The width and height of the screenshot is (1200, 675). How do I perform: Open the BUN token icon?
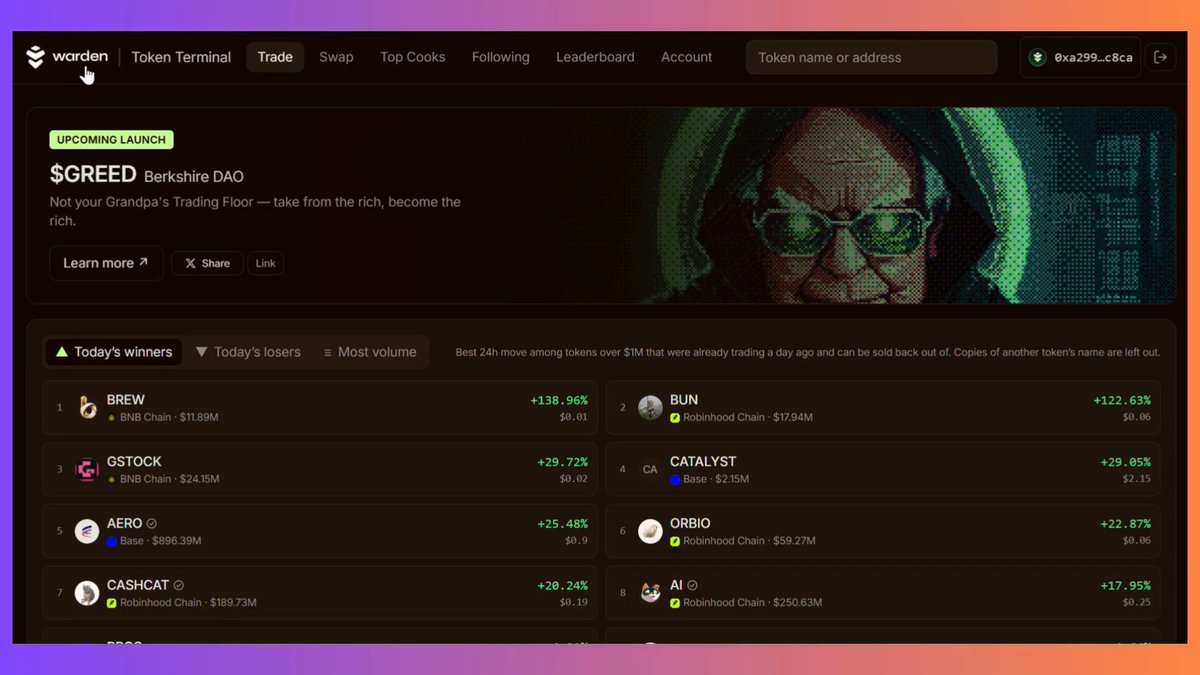click(650, 407)
